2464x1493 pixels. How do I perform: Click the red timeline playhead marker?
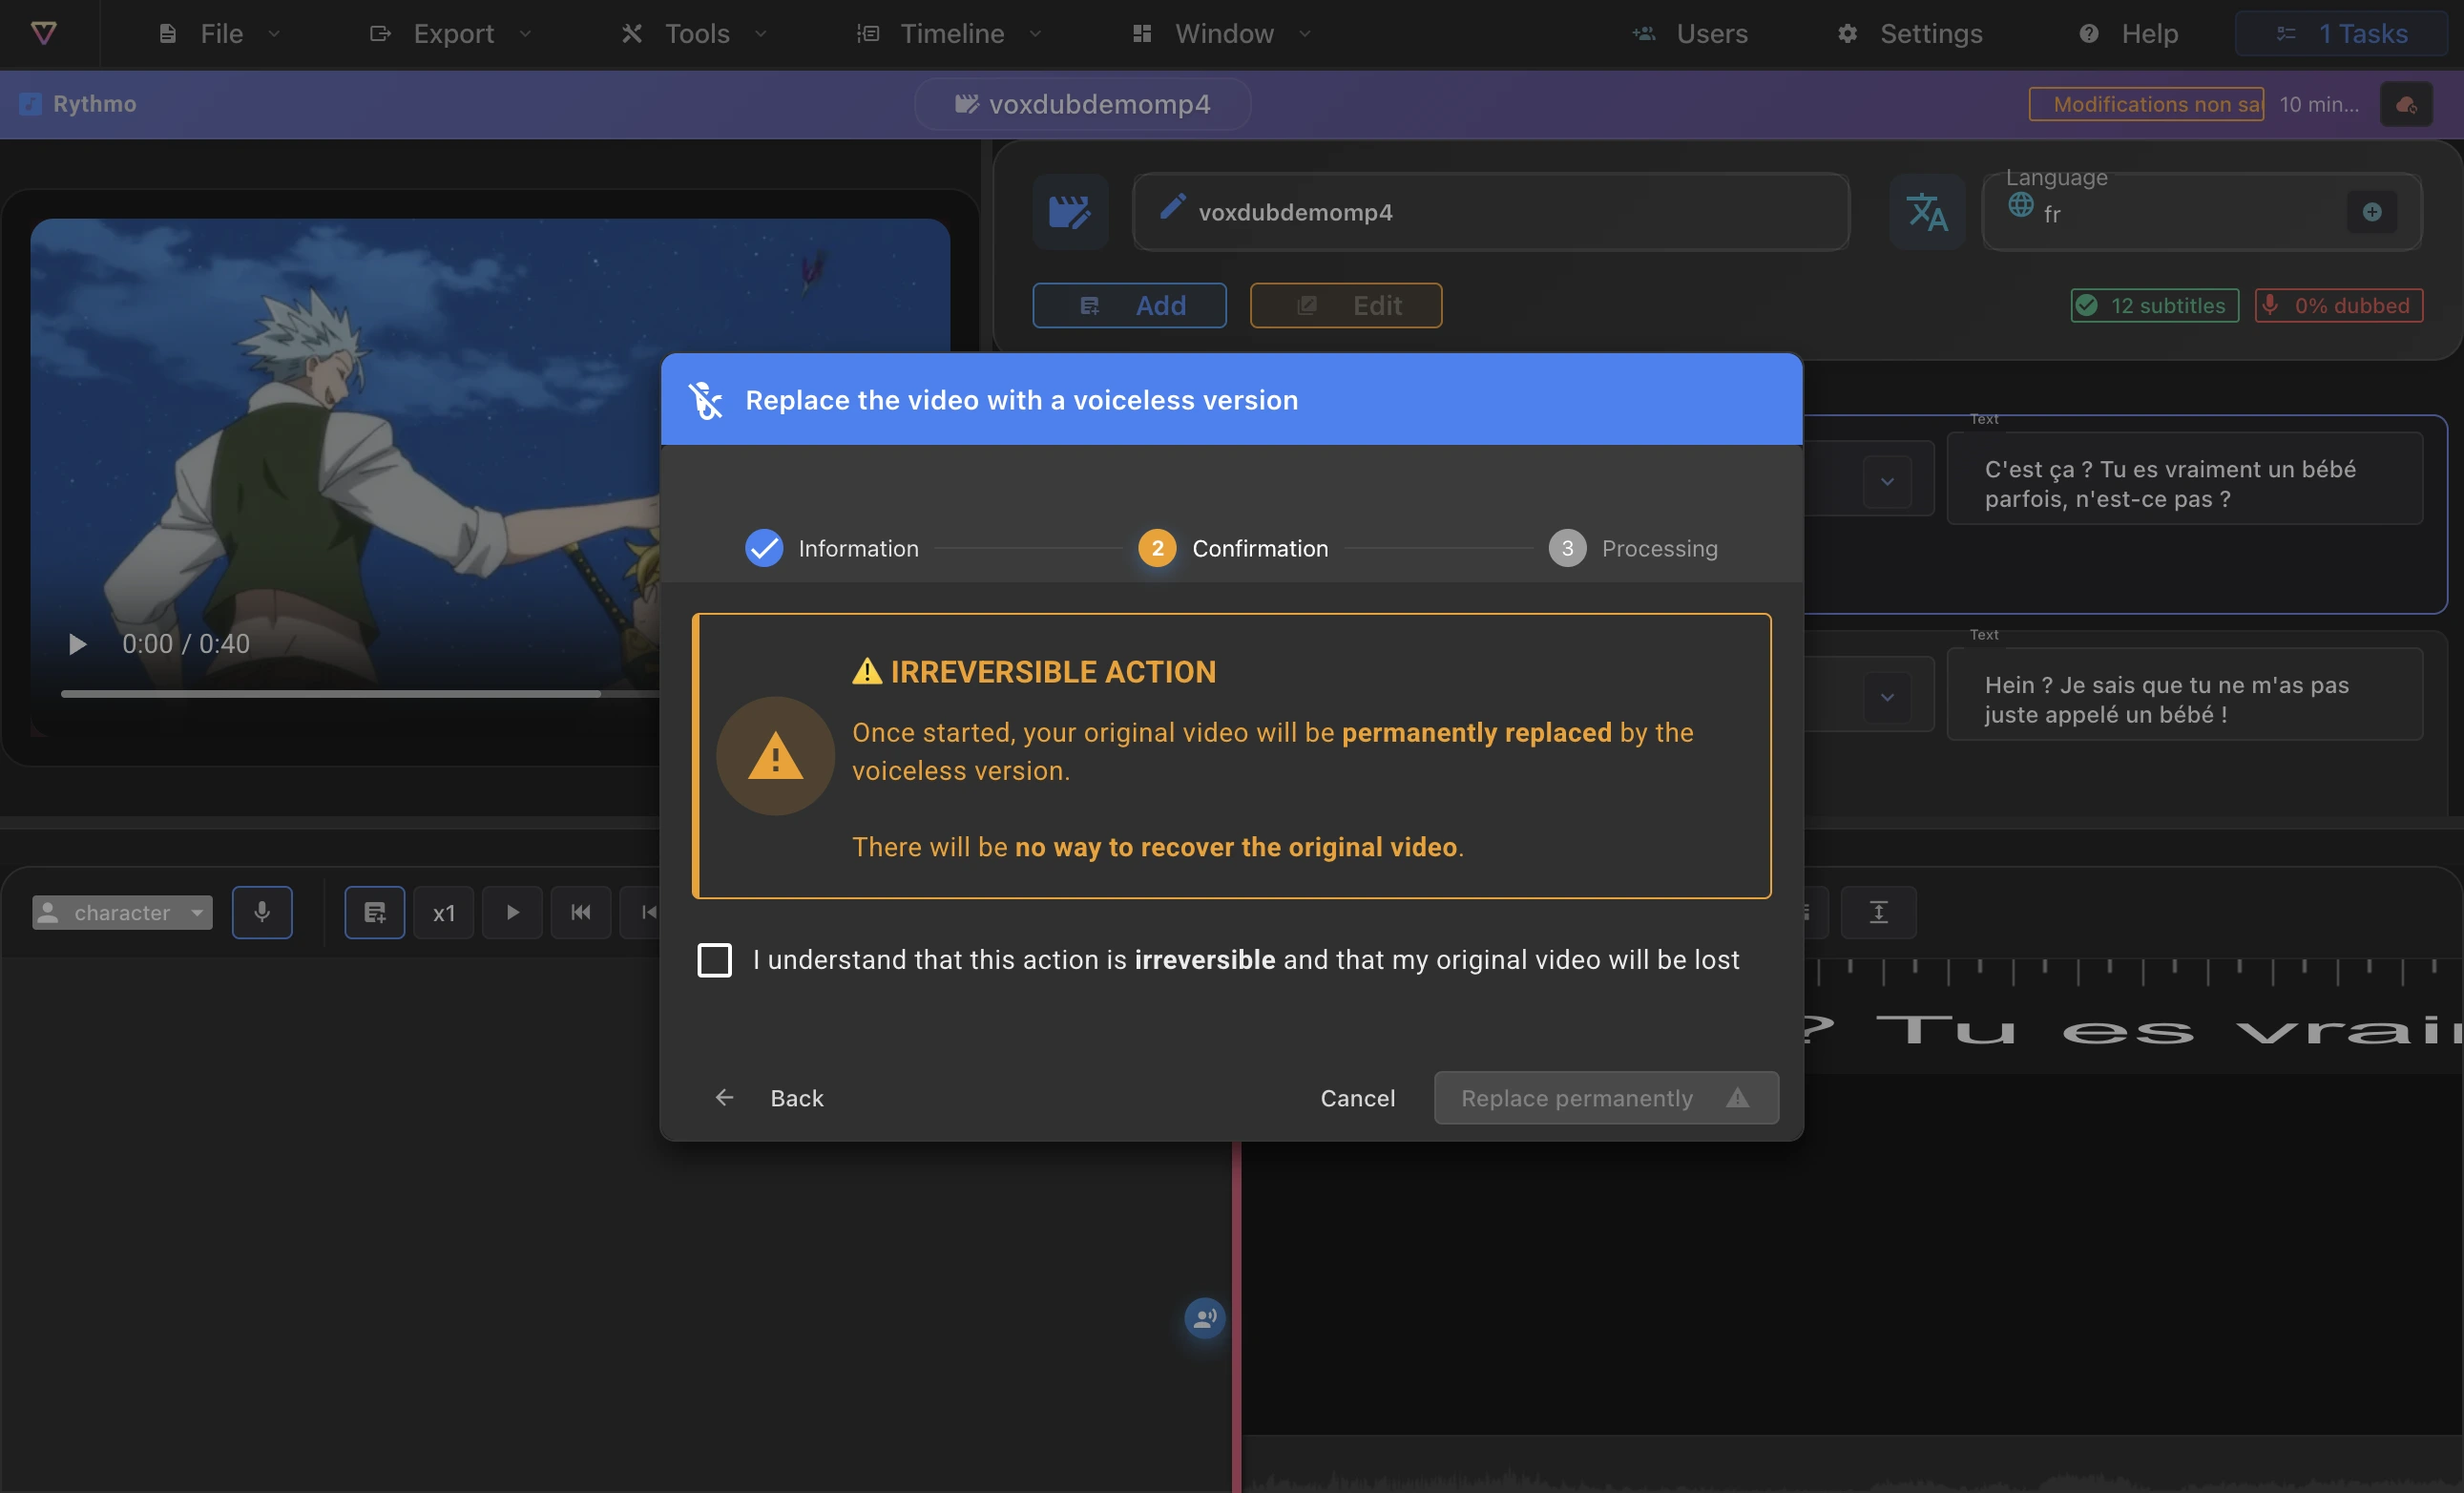pyautogui.click(x=1237, y=1316)
